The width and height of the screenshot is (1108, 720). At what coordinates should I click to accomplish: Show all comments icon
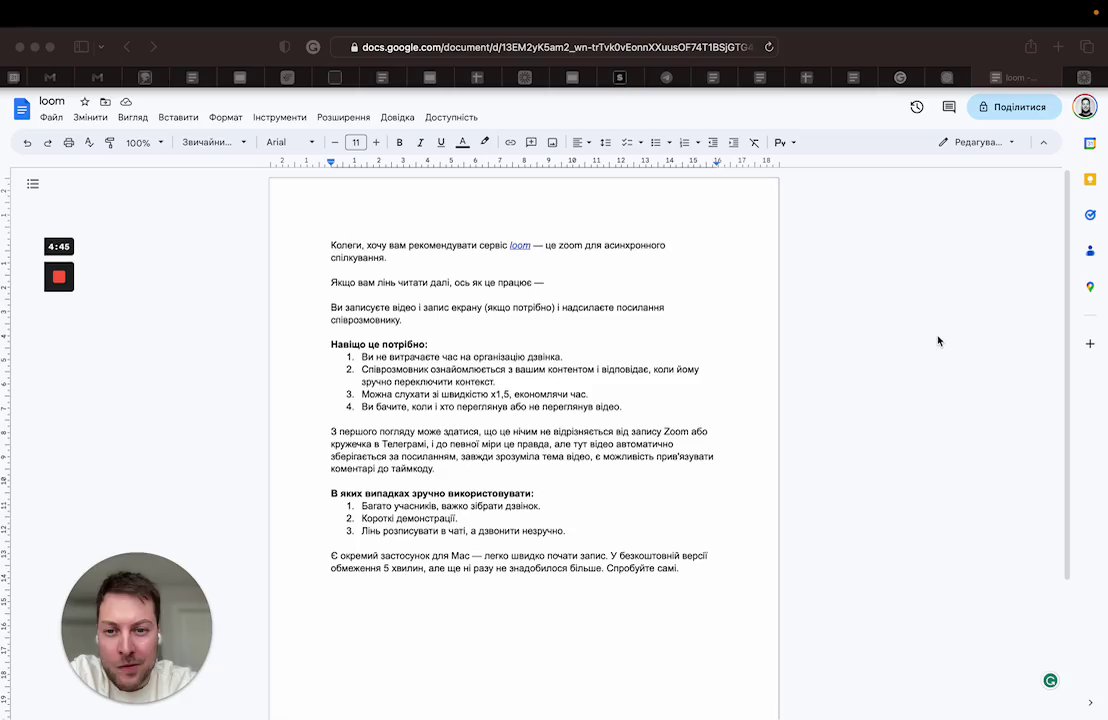click(x=949, y=107)
